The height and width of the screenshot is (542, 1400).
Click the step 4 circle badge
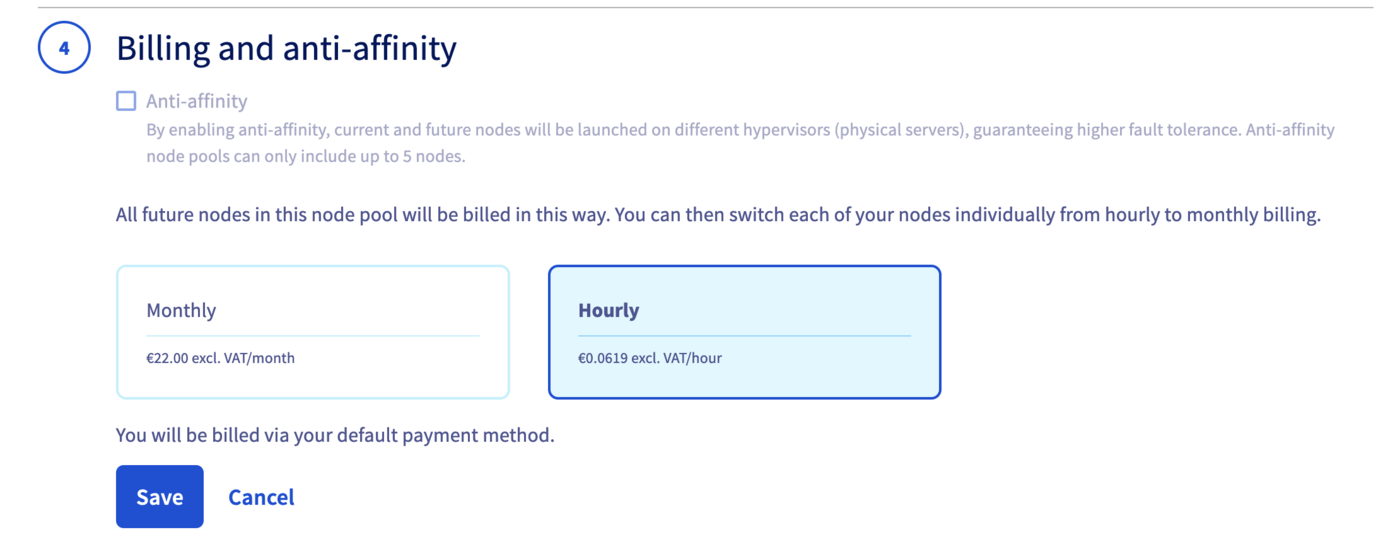(64, 48)
